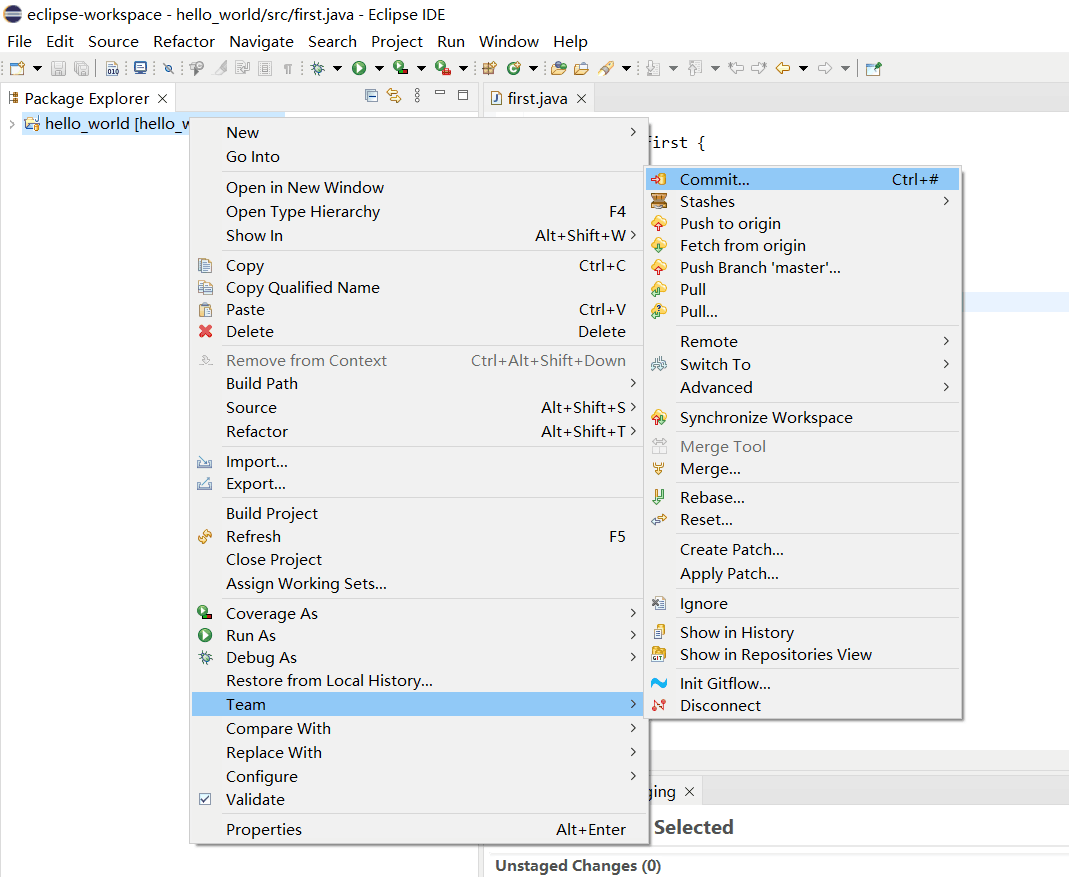Select Delete in context menu

point(418,331)
